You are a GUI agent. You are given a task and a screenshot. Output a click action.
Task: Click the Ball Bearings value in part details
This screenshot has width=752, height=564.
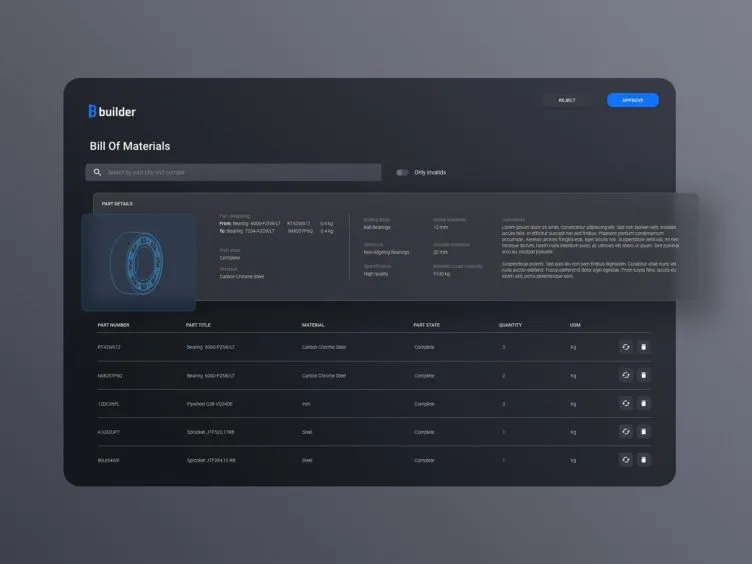point(377,227)
